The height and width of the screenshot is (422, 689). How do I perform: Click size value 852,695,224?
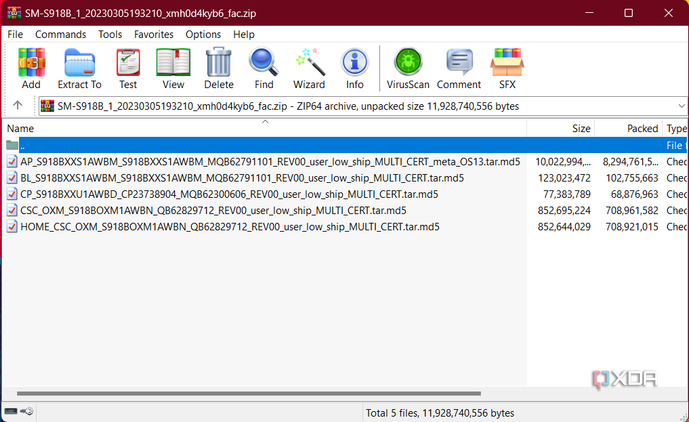[564, 211]
